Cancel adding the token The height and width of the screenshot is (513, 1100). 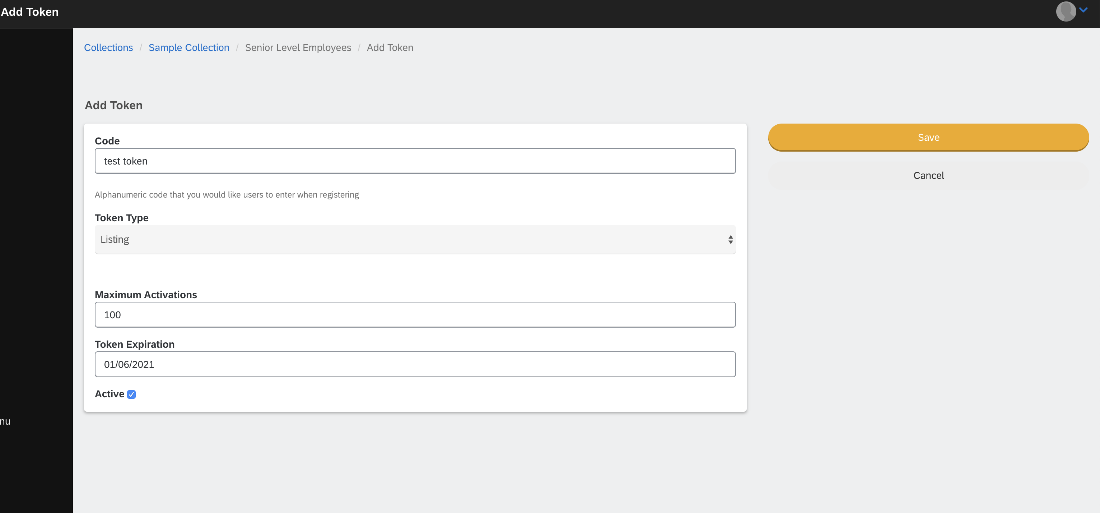pyautogui.click(x=928, y=175)
